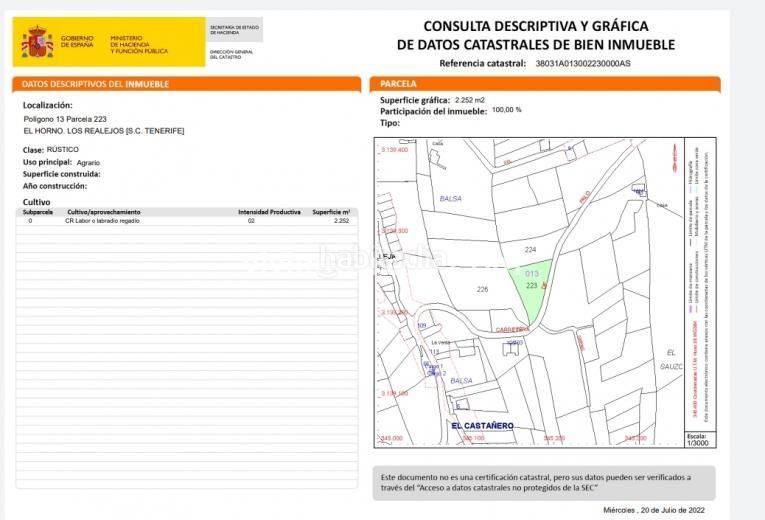Viewport: 765px width, 520px height.
Task: Click the 'Agrario' main-use value
Action: pyautogui.click(x=88, y=162)
